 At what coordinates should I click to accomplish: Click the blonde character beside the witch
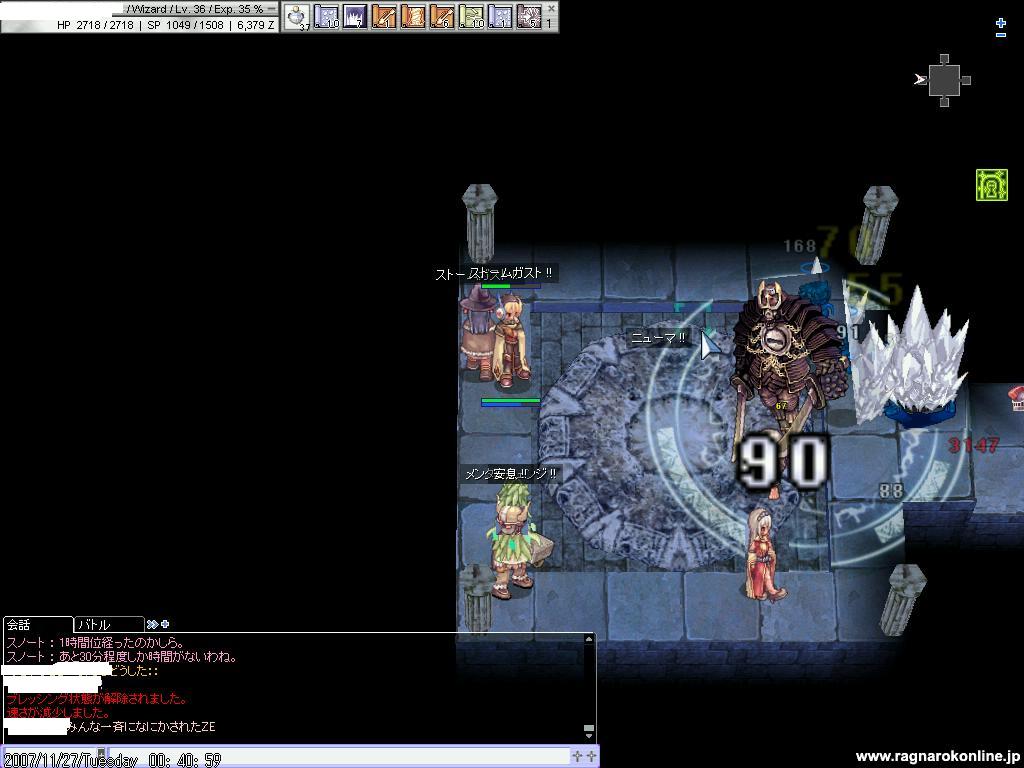click(x=511, y=340)
